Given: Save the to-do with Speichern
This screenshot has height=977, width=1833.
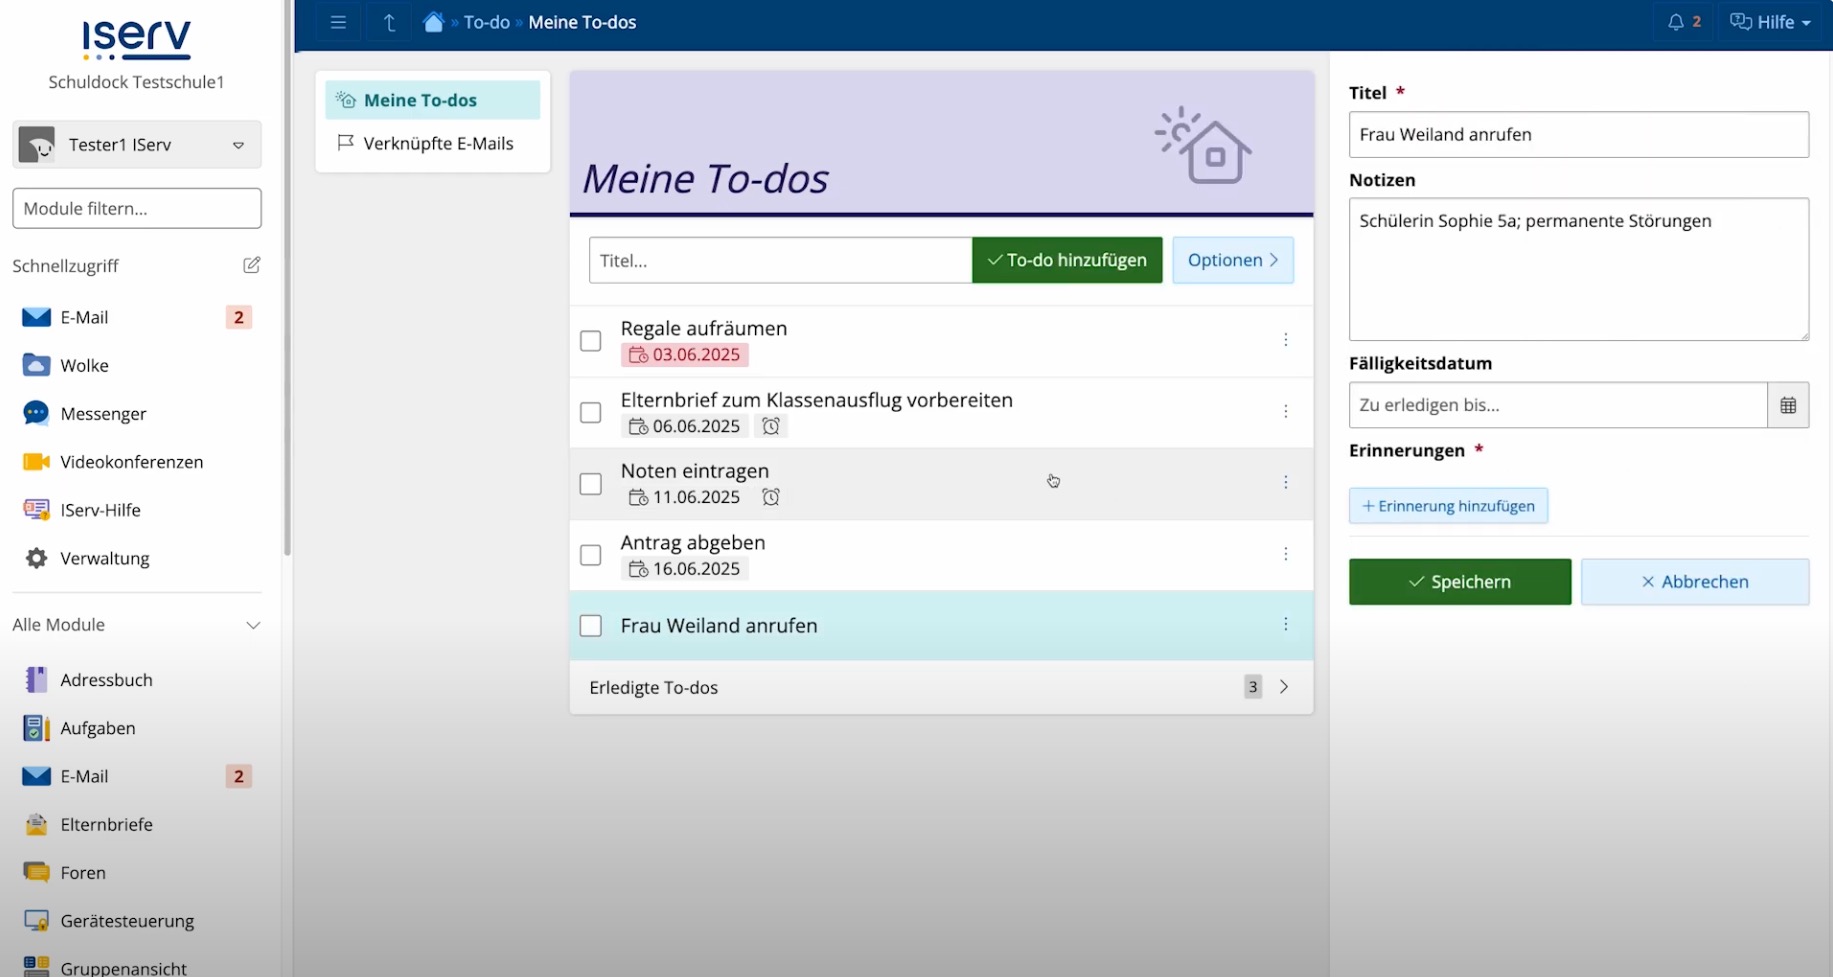Looking at the screenshot, I should (1459, 582).
